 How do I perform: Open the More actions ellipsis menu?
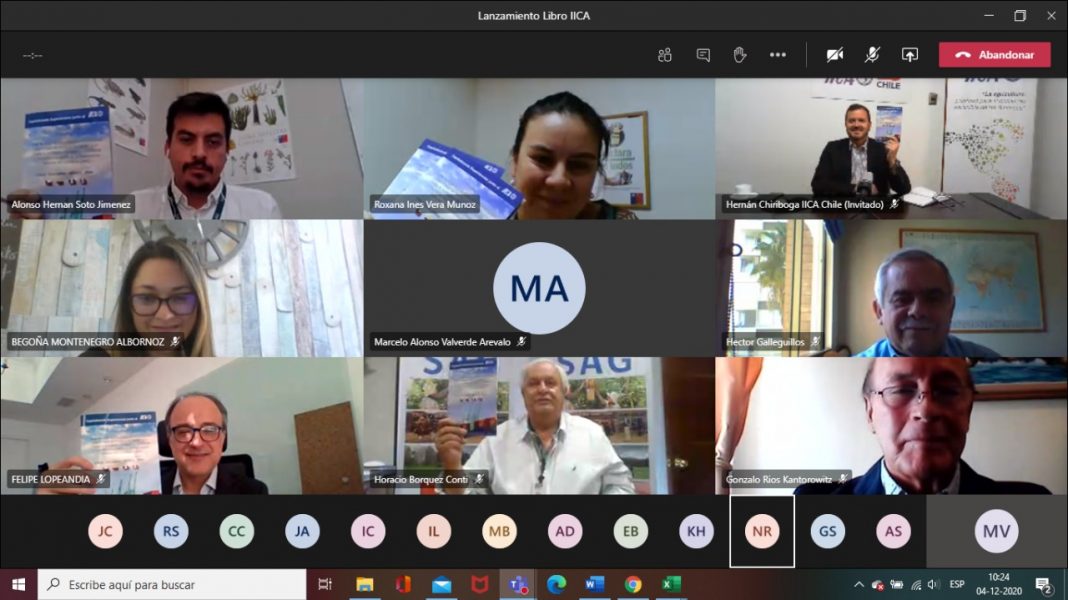coord(778,55)
